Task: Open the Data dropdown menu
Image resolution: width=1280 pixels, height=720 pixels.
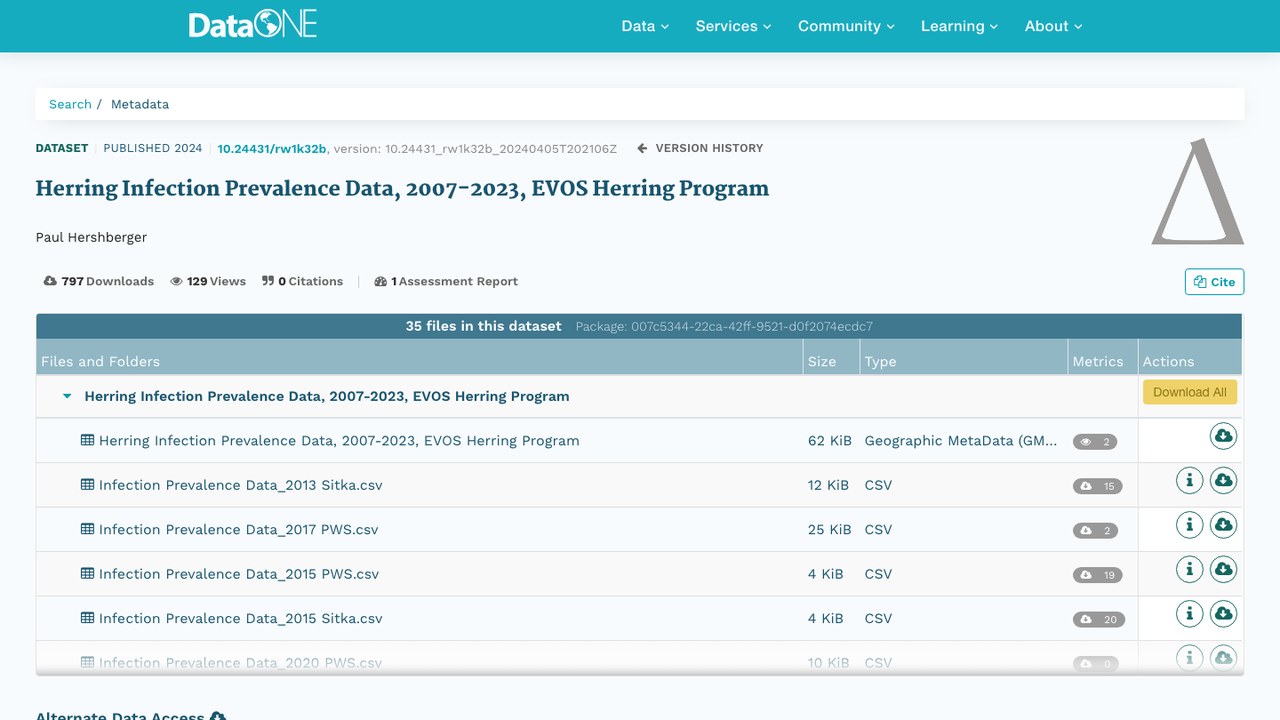Action: point(645,26)
